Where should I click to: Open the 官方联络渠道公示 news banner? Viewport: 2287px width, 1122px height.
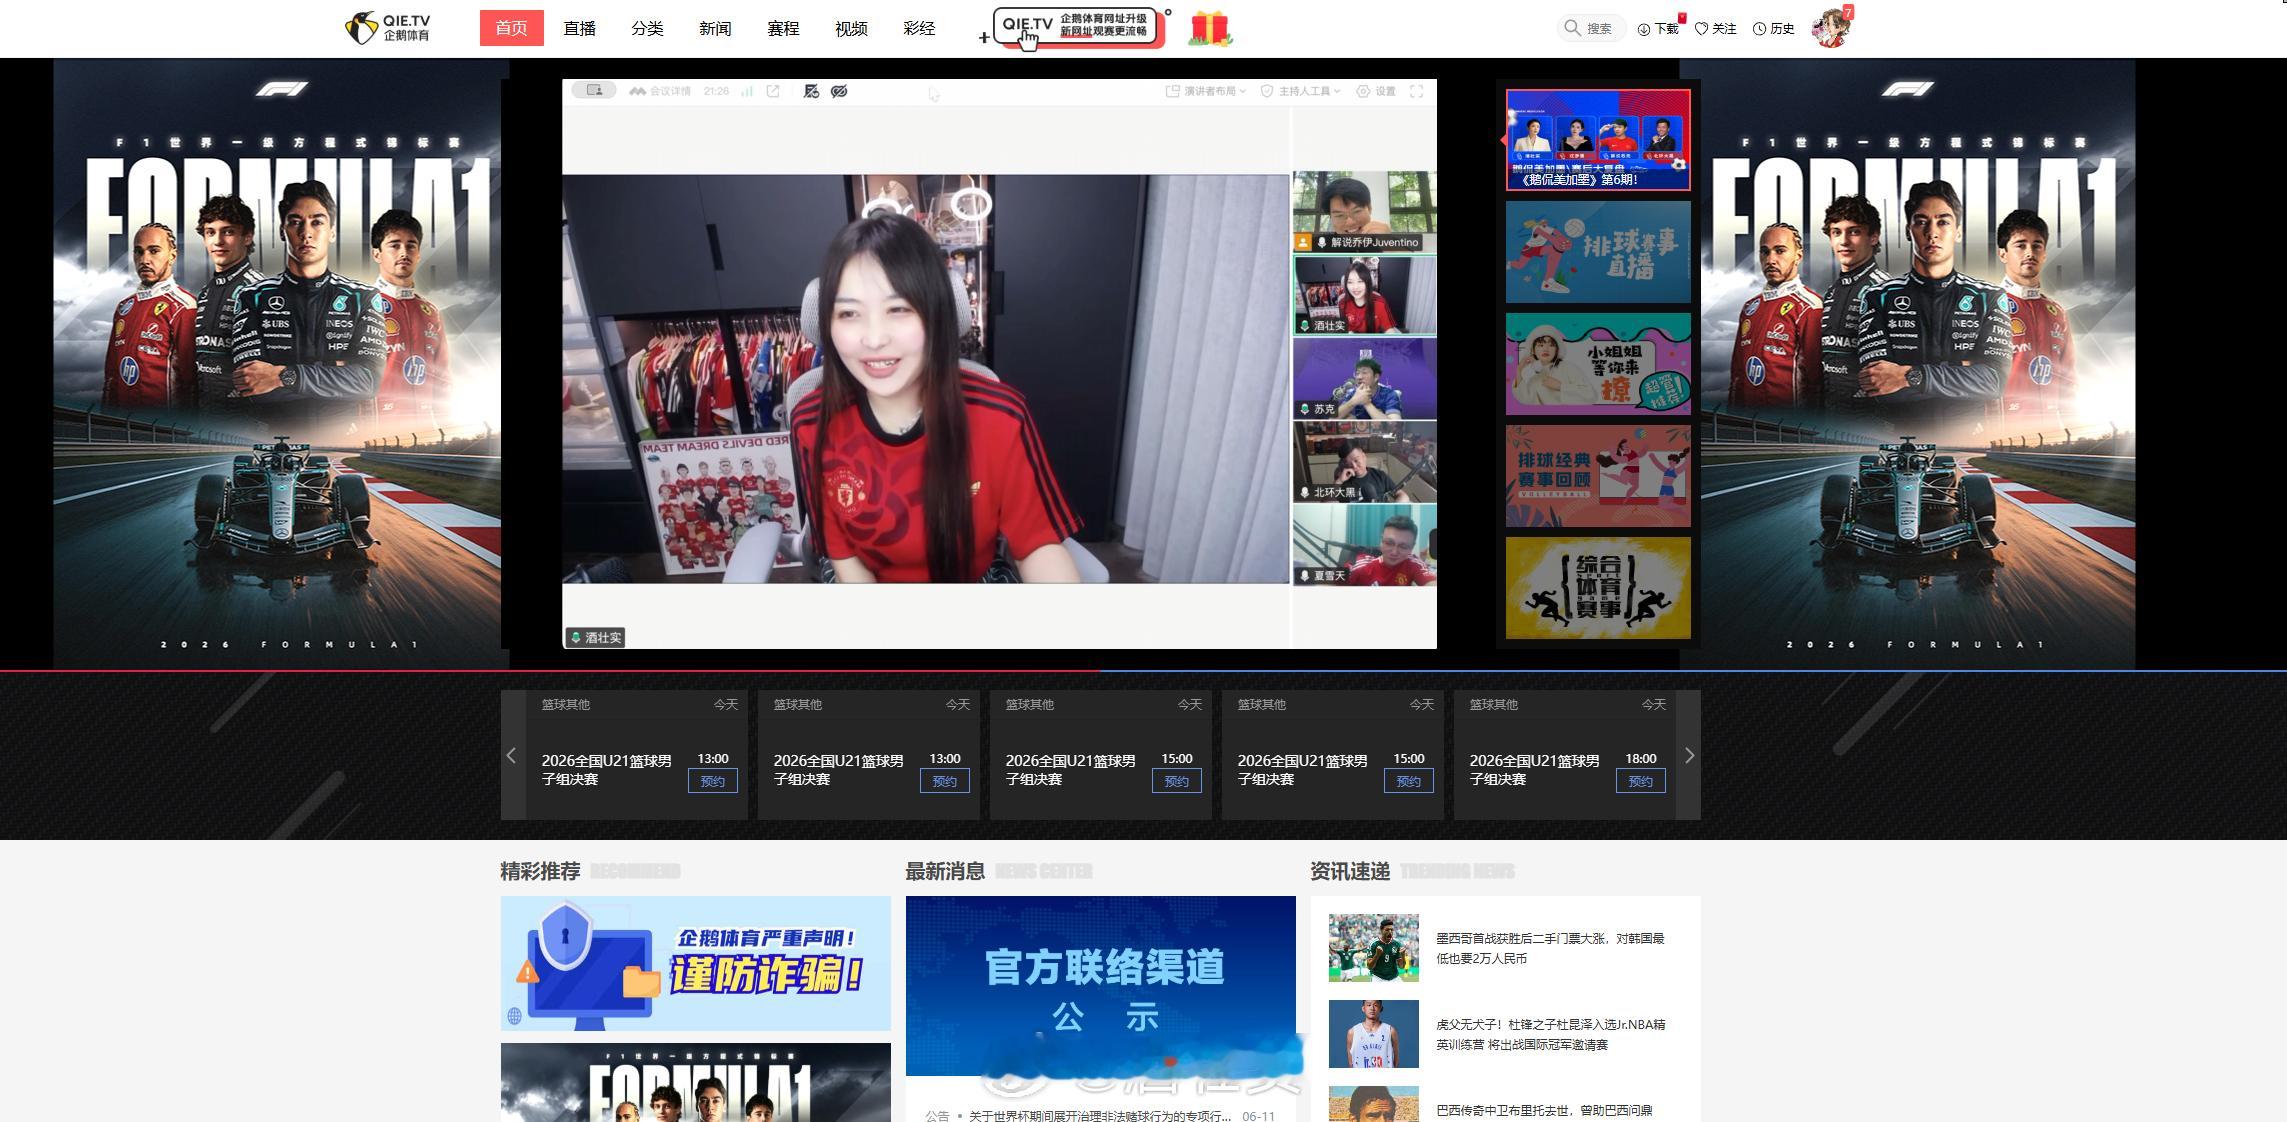pos(1100,985)
